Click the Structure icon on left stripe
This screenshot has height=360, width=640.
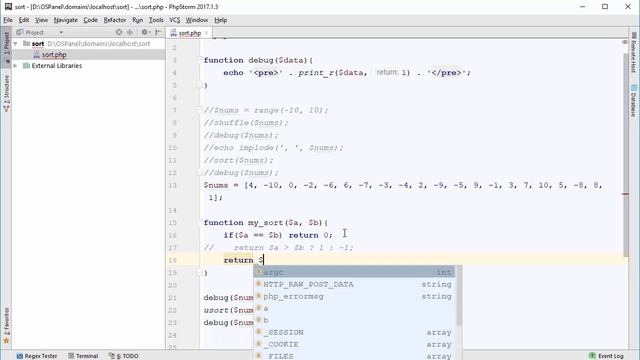pos(6,109)
